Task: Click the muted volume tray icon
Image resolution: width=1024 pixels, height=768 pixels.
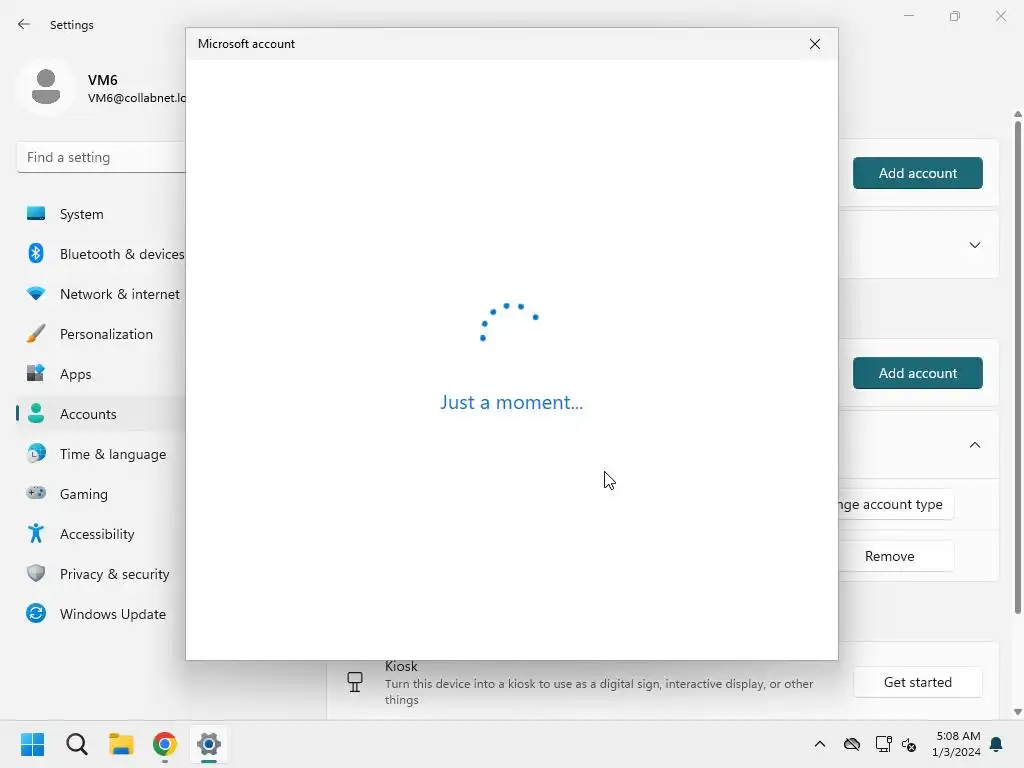Action: [908, 744]
